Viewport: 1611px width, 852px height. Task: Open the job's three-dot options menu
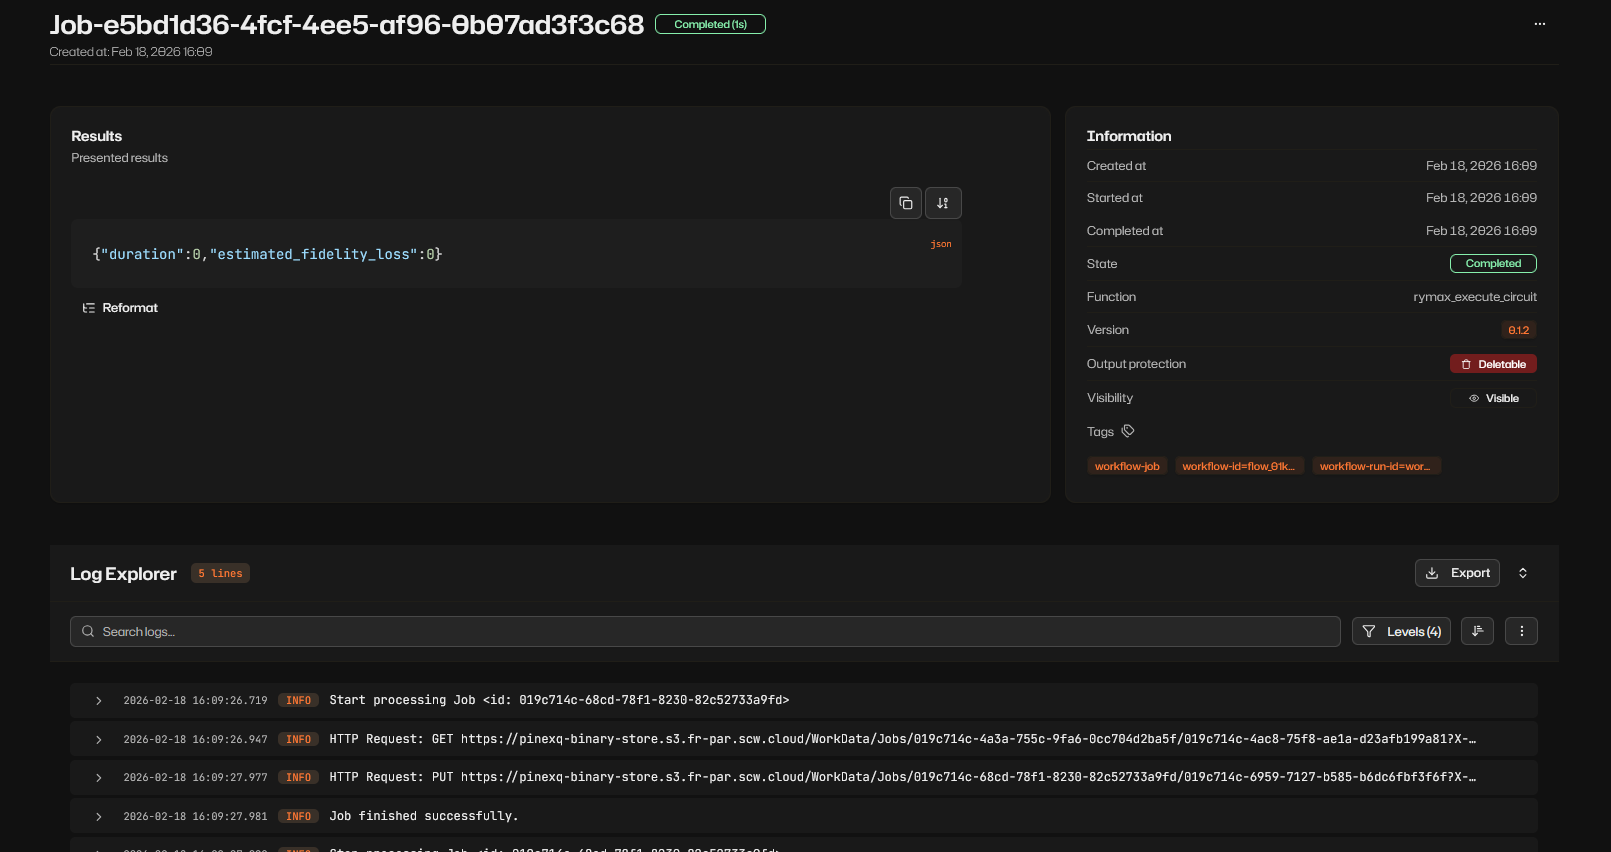pyautogui.click(x=1540, y=24)
